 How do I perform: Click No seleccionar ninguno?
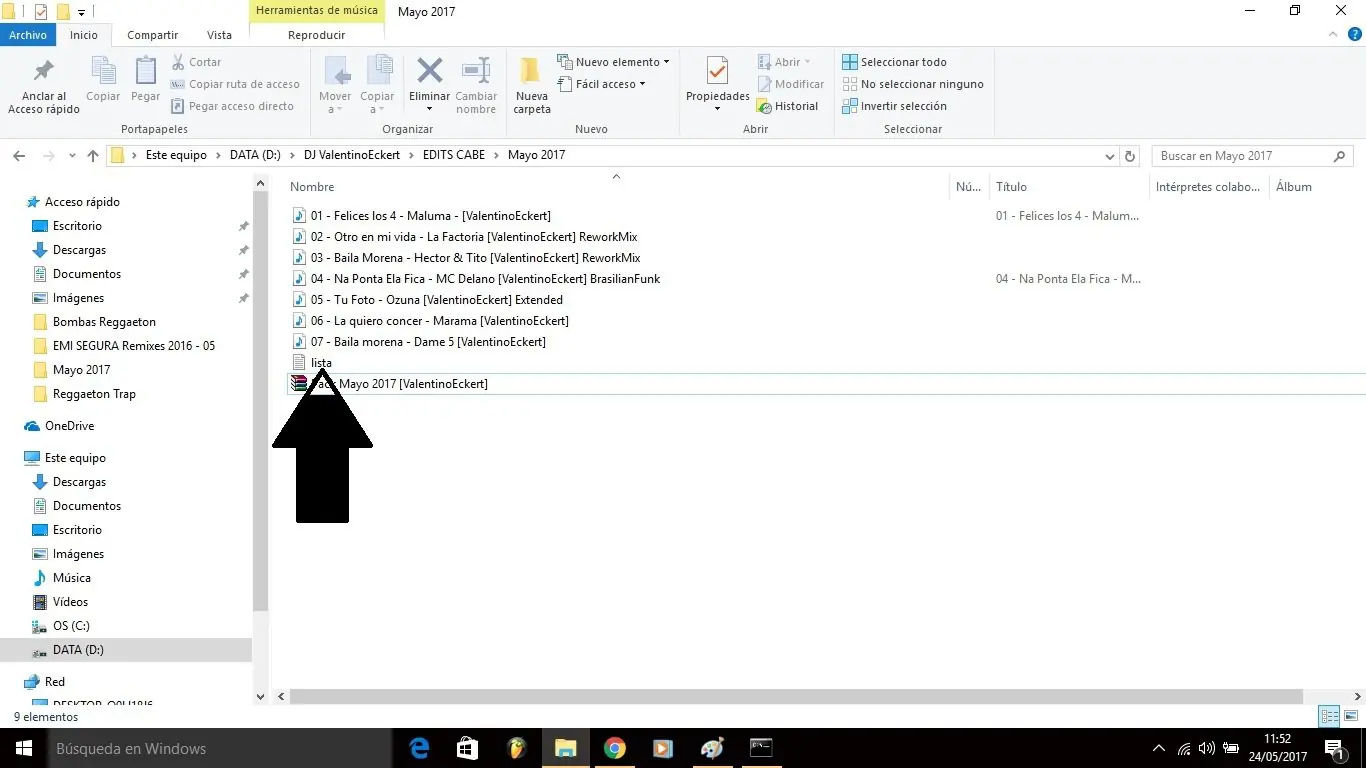pyautogui.click(x=913, y=84)
